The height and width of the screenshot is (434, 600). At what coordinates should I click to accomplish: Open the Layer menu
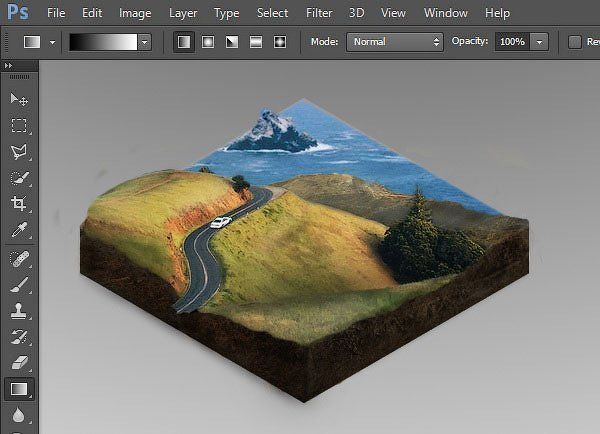[x=183, y=13]
